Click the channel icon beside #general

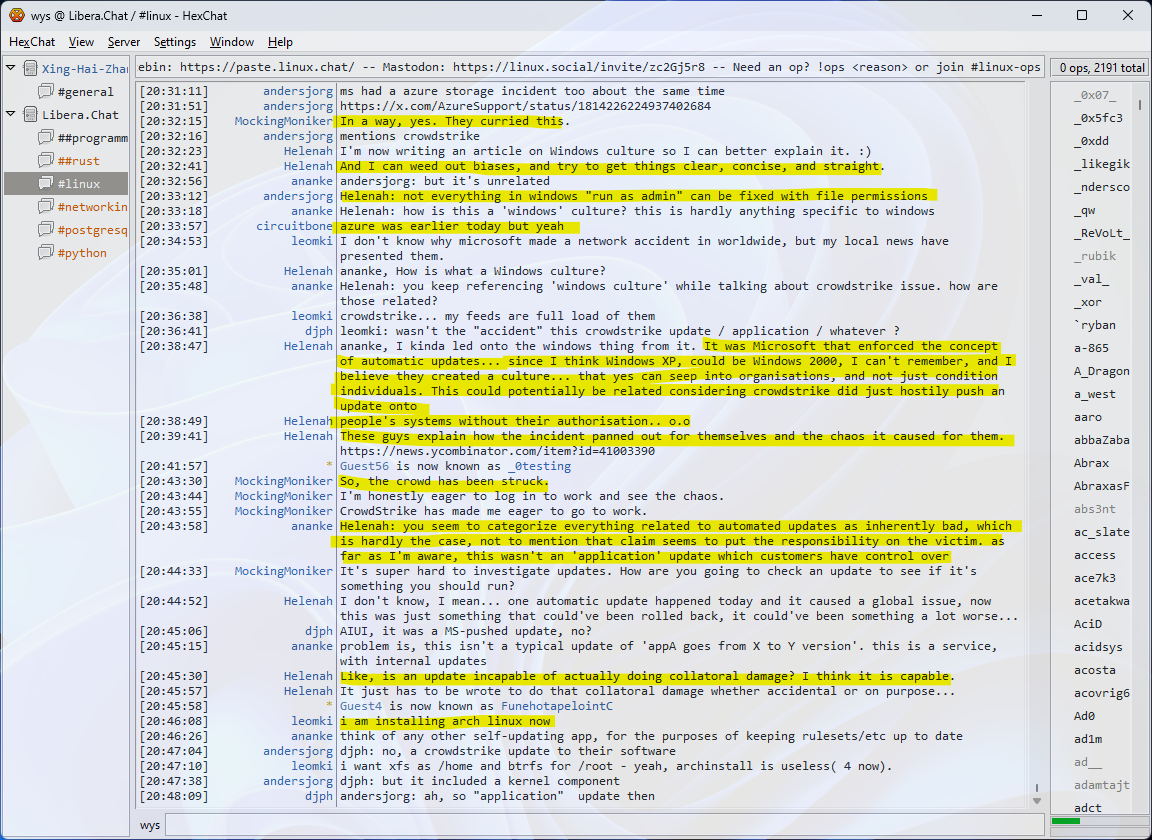[x=46, y=92]
